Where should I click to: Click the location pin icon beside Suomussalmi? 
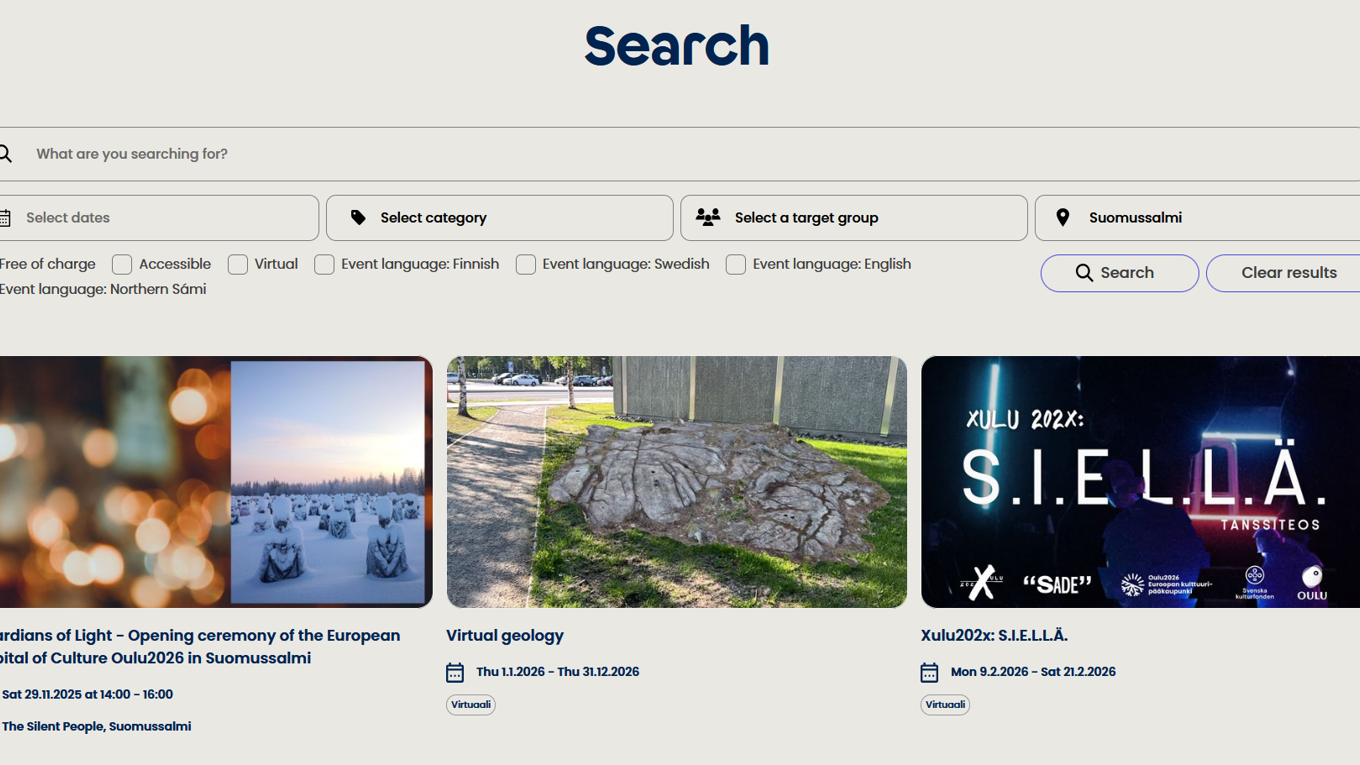click(x=1063, y=218)
